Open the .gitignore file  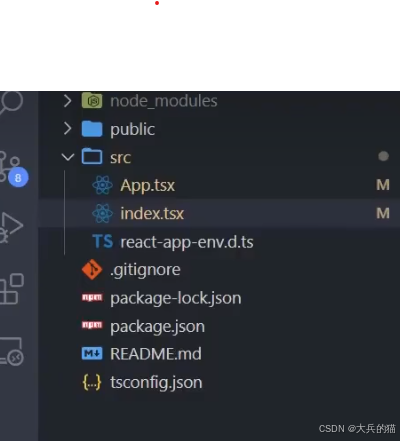(145, 270)
